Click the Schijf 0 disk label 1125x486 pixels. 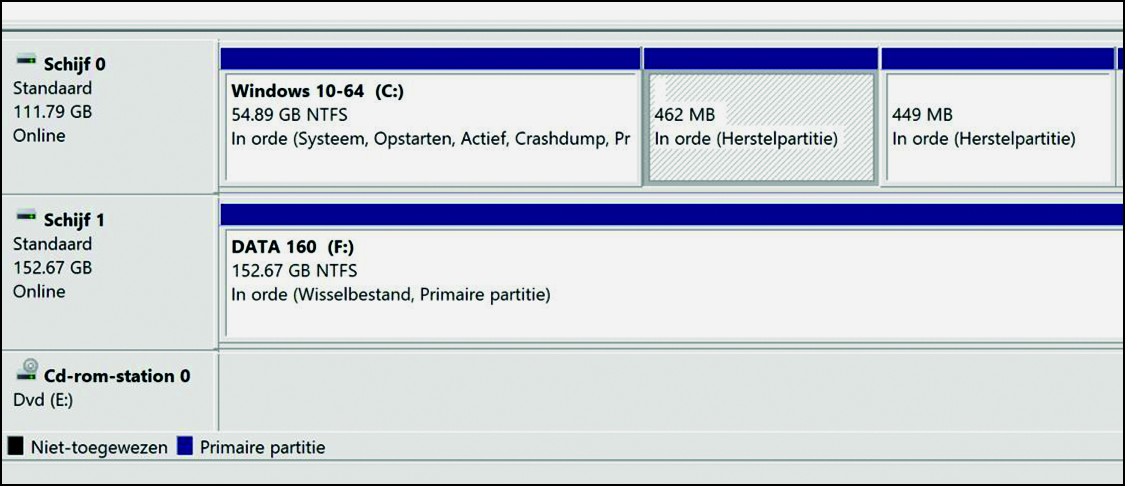coord(75,65)
